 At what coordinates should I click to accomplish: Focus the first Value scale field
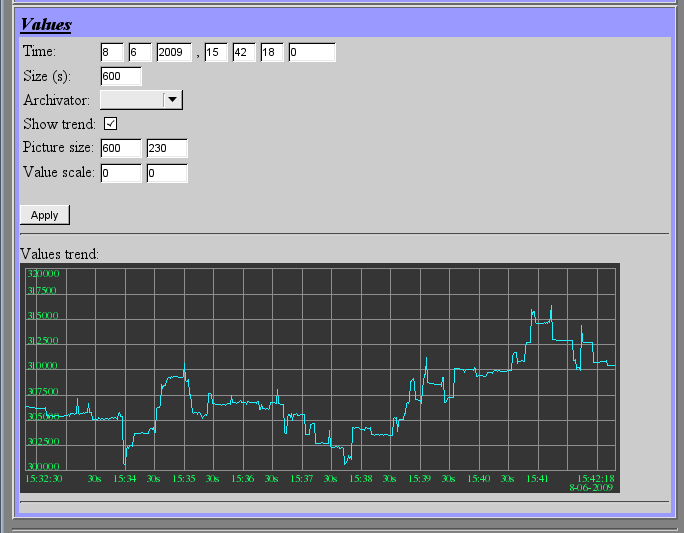(x=121, y=173)
